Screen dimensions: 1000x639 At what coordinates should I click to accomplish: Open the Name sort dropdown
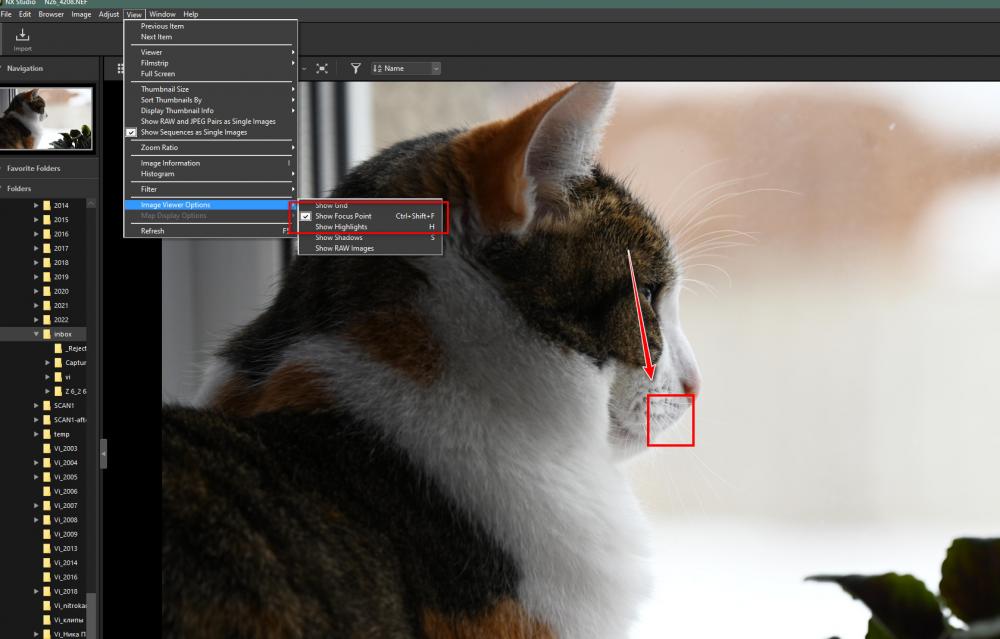(x=406, y=68)
